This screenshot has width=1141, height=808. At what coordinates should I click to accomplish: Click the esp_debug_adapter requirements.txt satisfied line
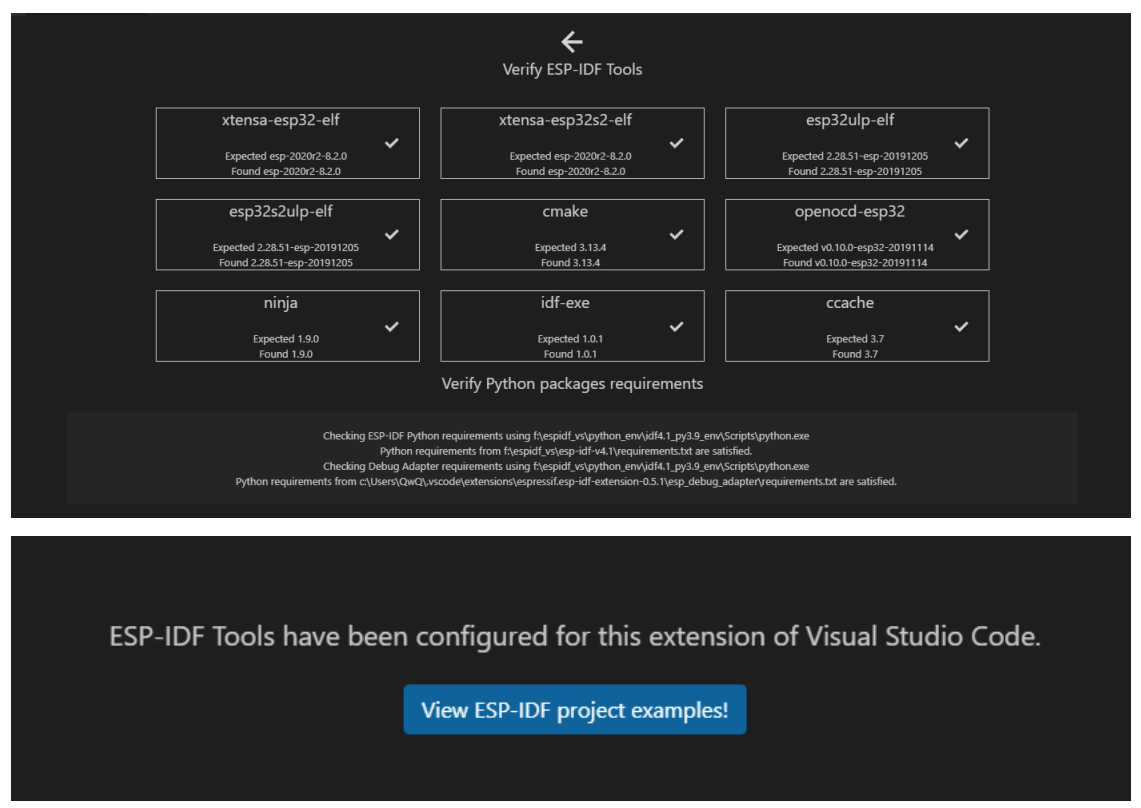point(566,482)
